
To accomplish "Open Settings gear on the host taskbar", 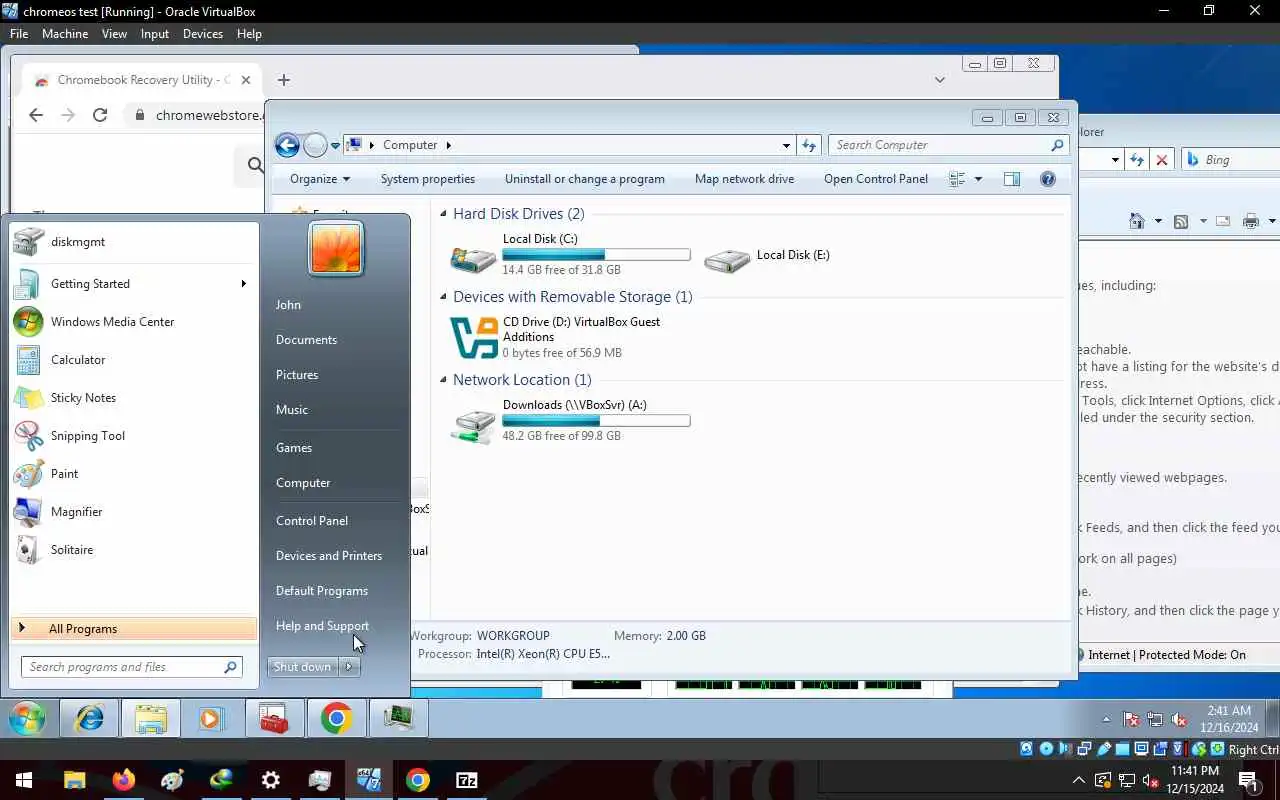I will (271, 780).
